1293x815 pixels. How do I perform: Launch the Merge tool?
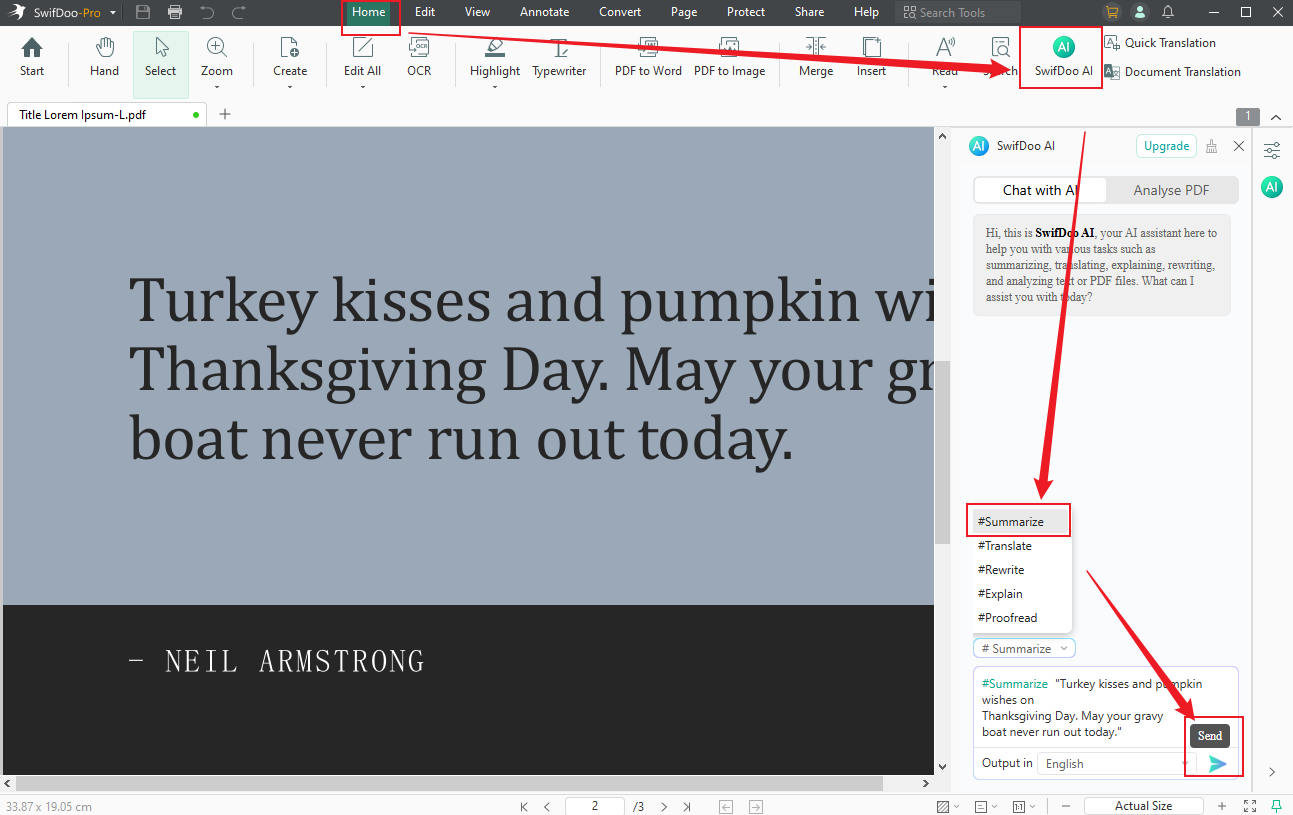click(815, 55)
